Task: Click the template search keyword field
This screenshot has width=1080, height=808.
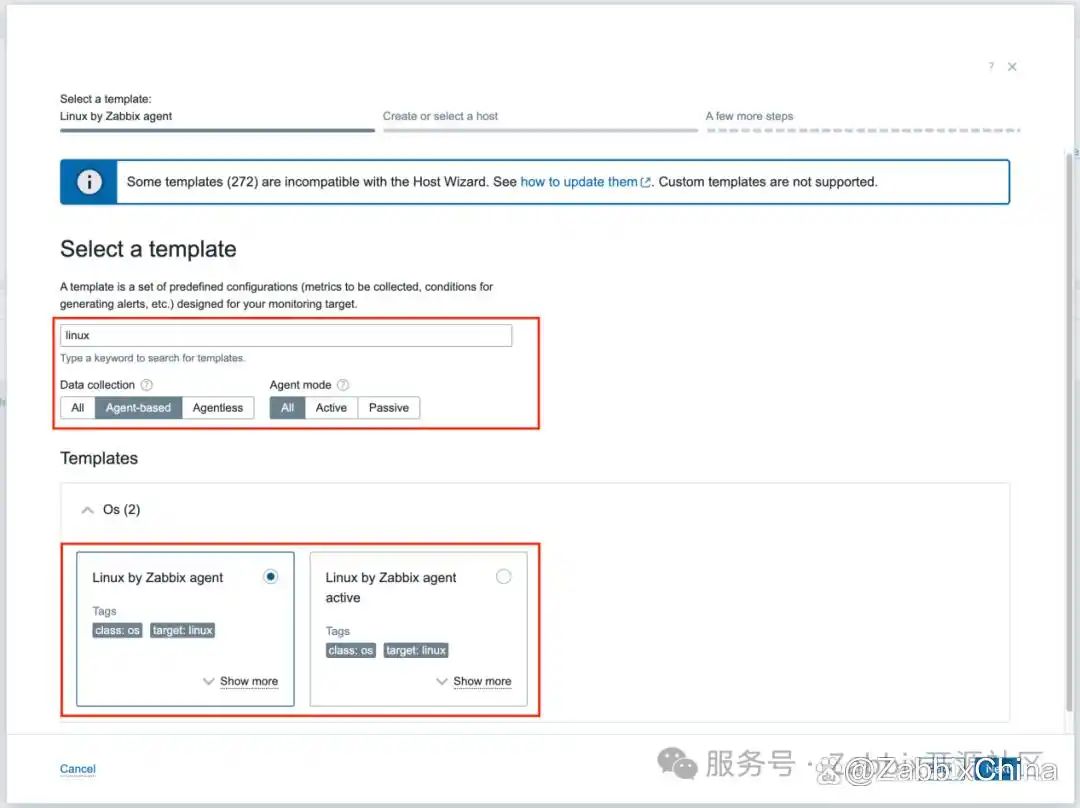Action: [286, 335]
